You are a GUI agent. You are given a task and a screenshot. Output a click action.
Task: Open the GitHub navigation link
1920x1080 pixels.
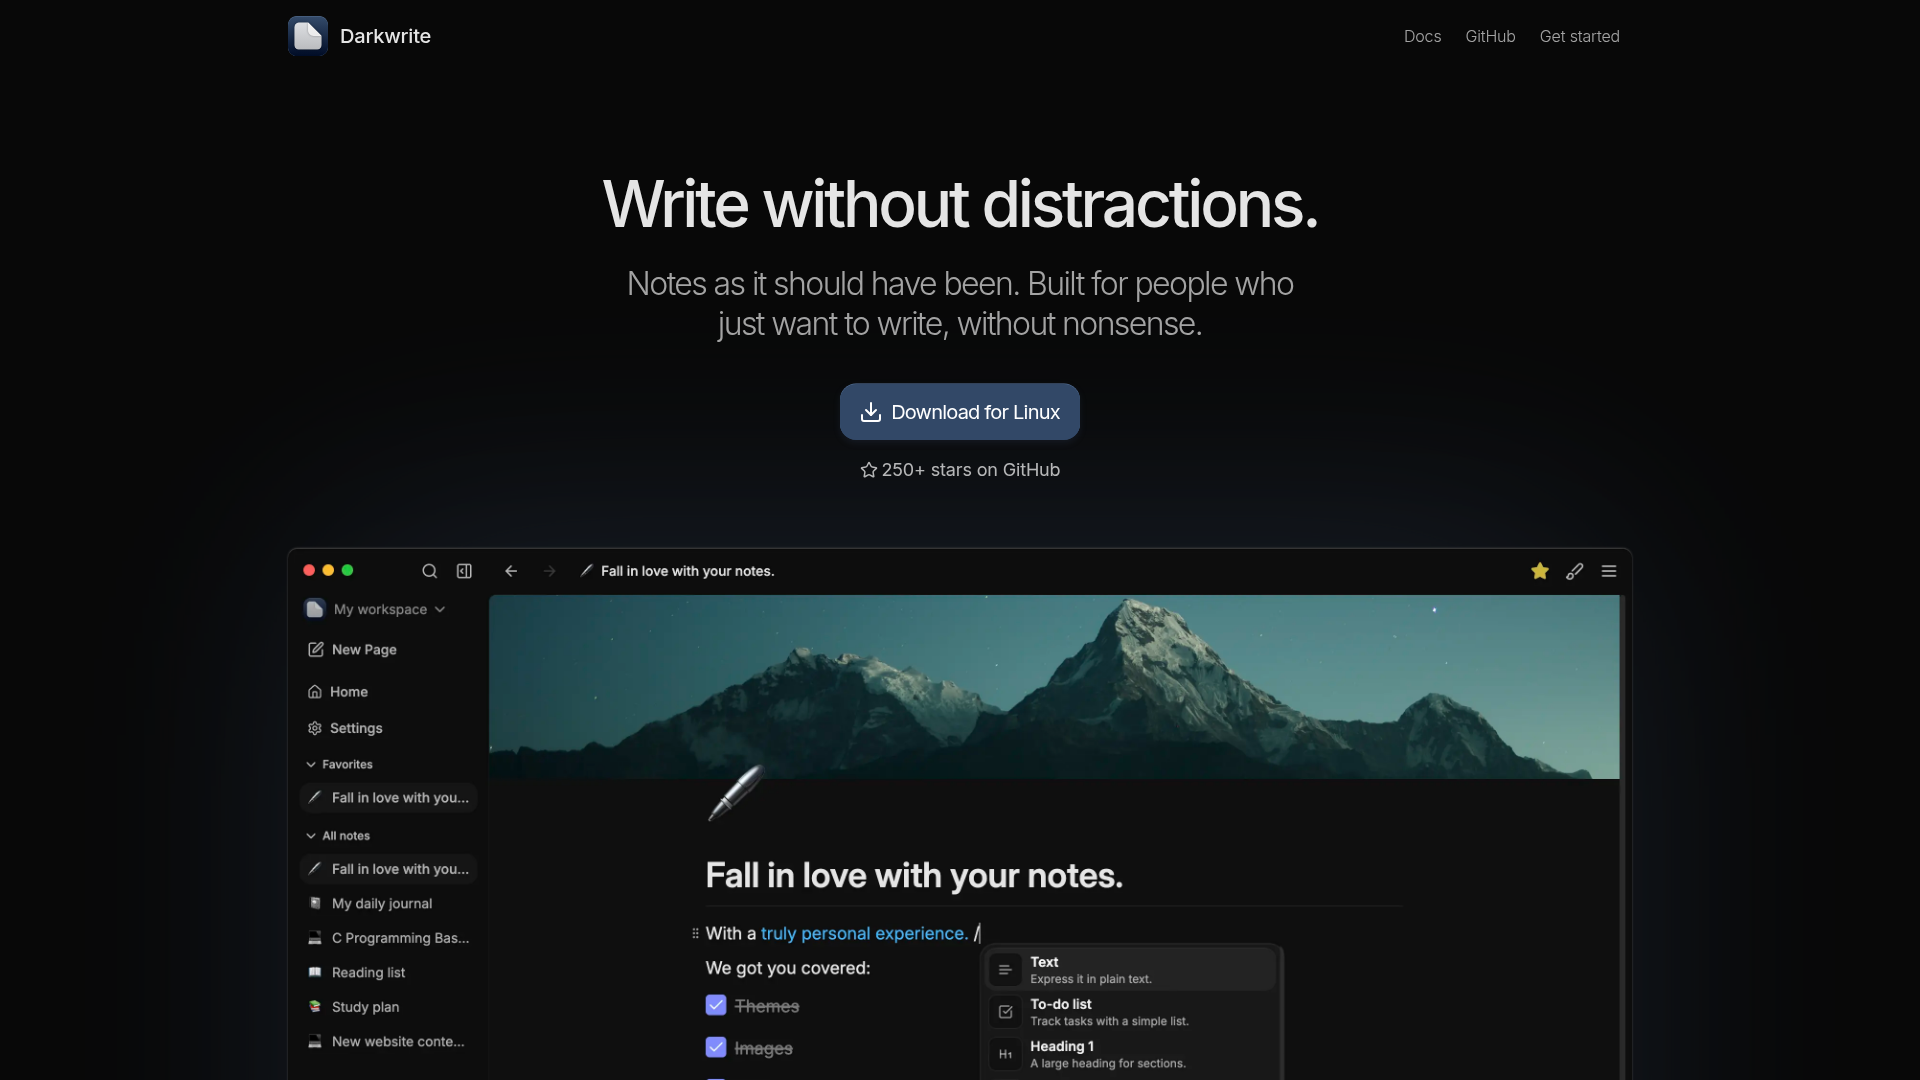(1490, 36)
